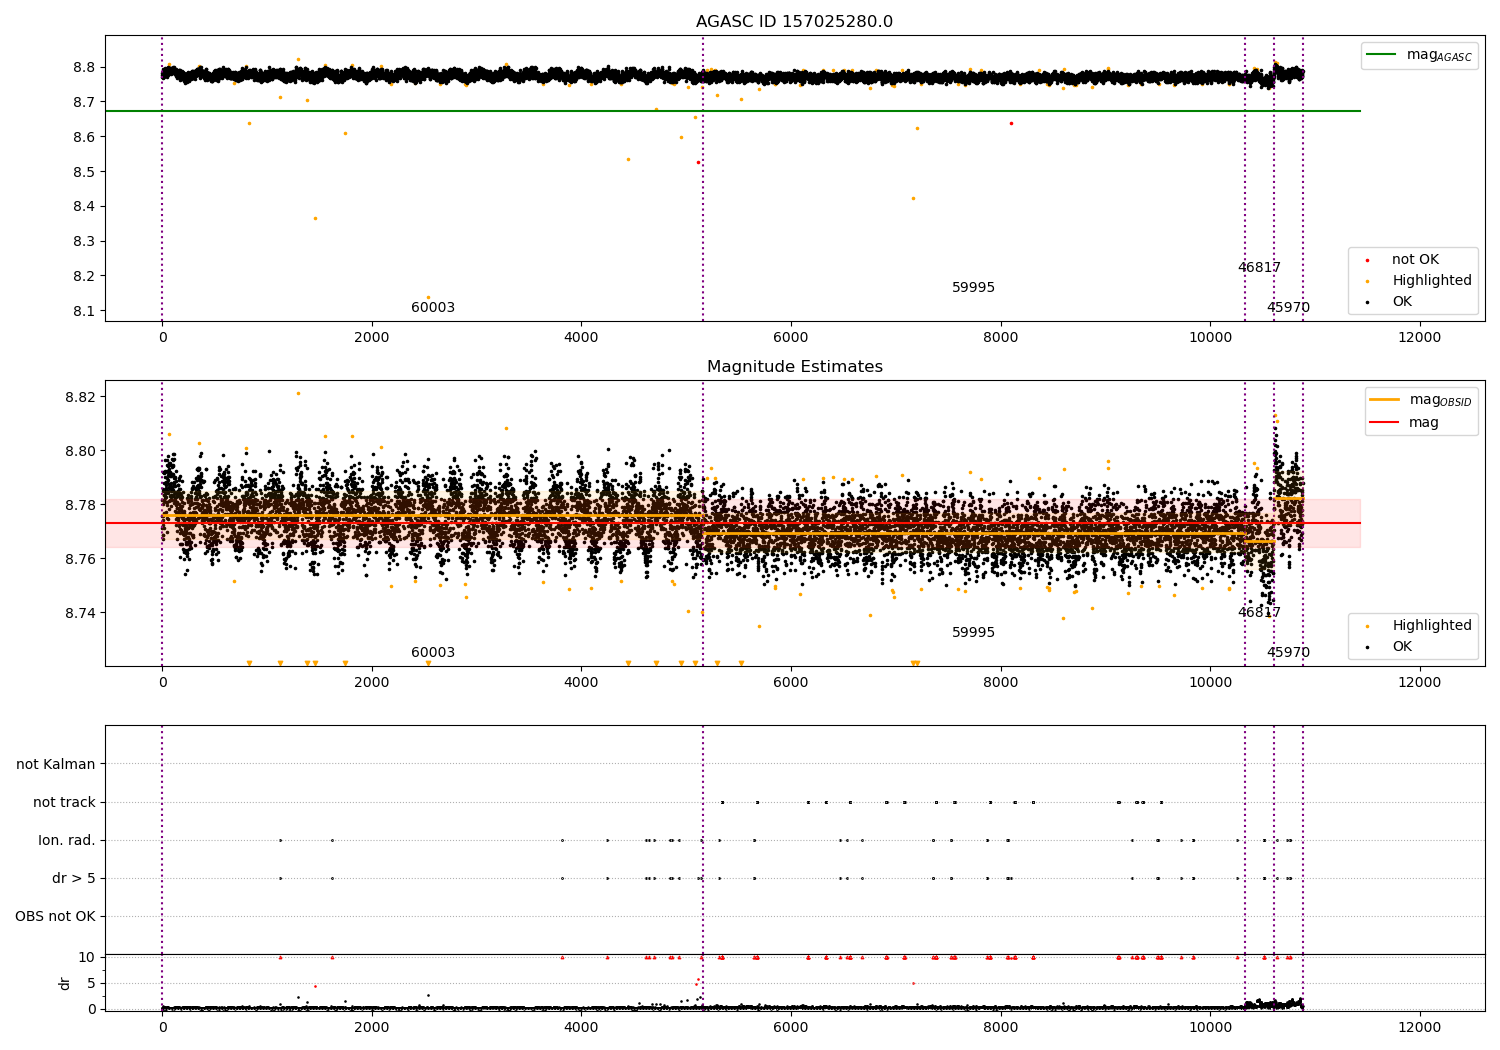The height and width of the screenshot is (1050, 1500).
Task: Click the 5 tick on the dr axis
Action: [x=92, y=983]
